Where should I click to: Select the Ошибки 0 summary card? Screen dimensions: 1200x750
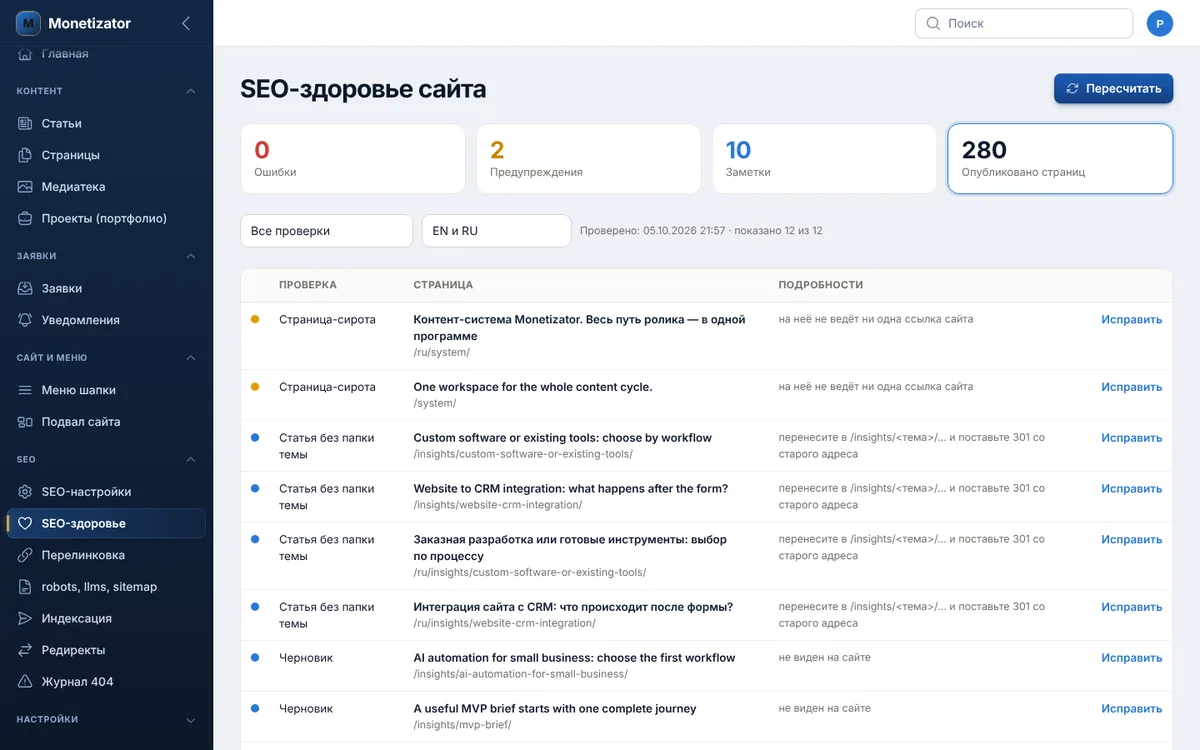(353, 159)
